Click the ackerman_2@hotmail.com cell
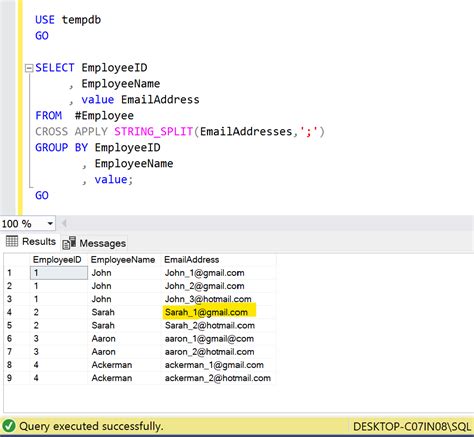The image size is (474, 437). 219,378
